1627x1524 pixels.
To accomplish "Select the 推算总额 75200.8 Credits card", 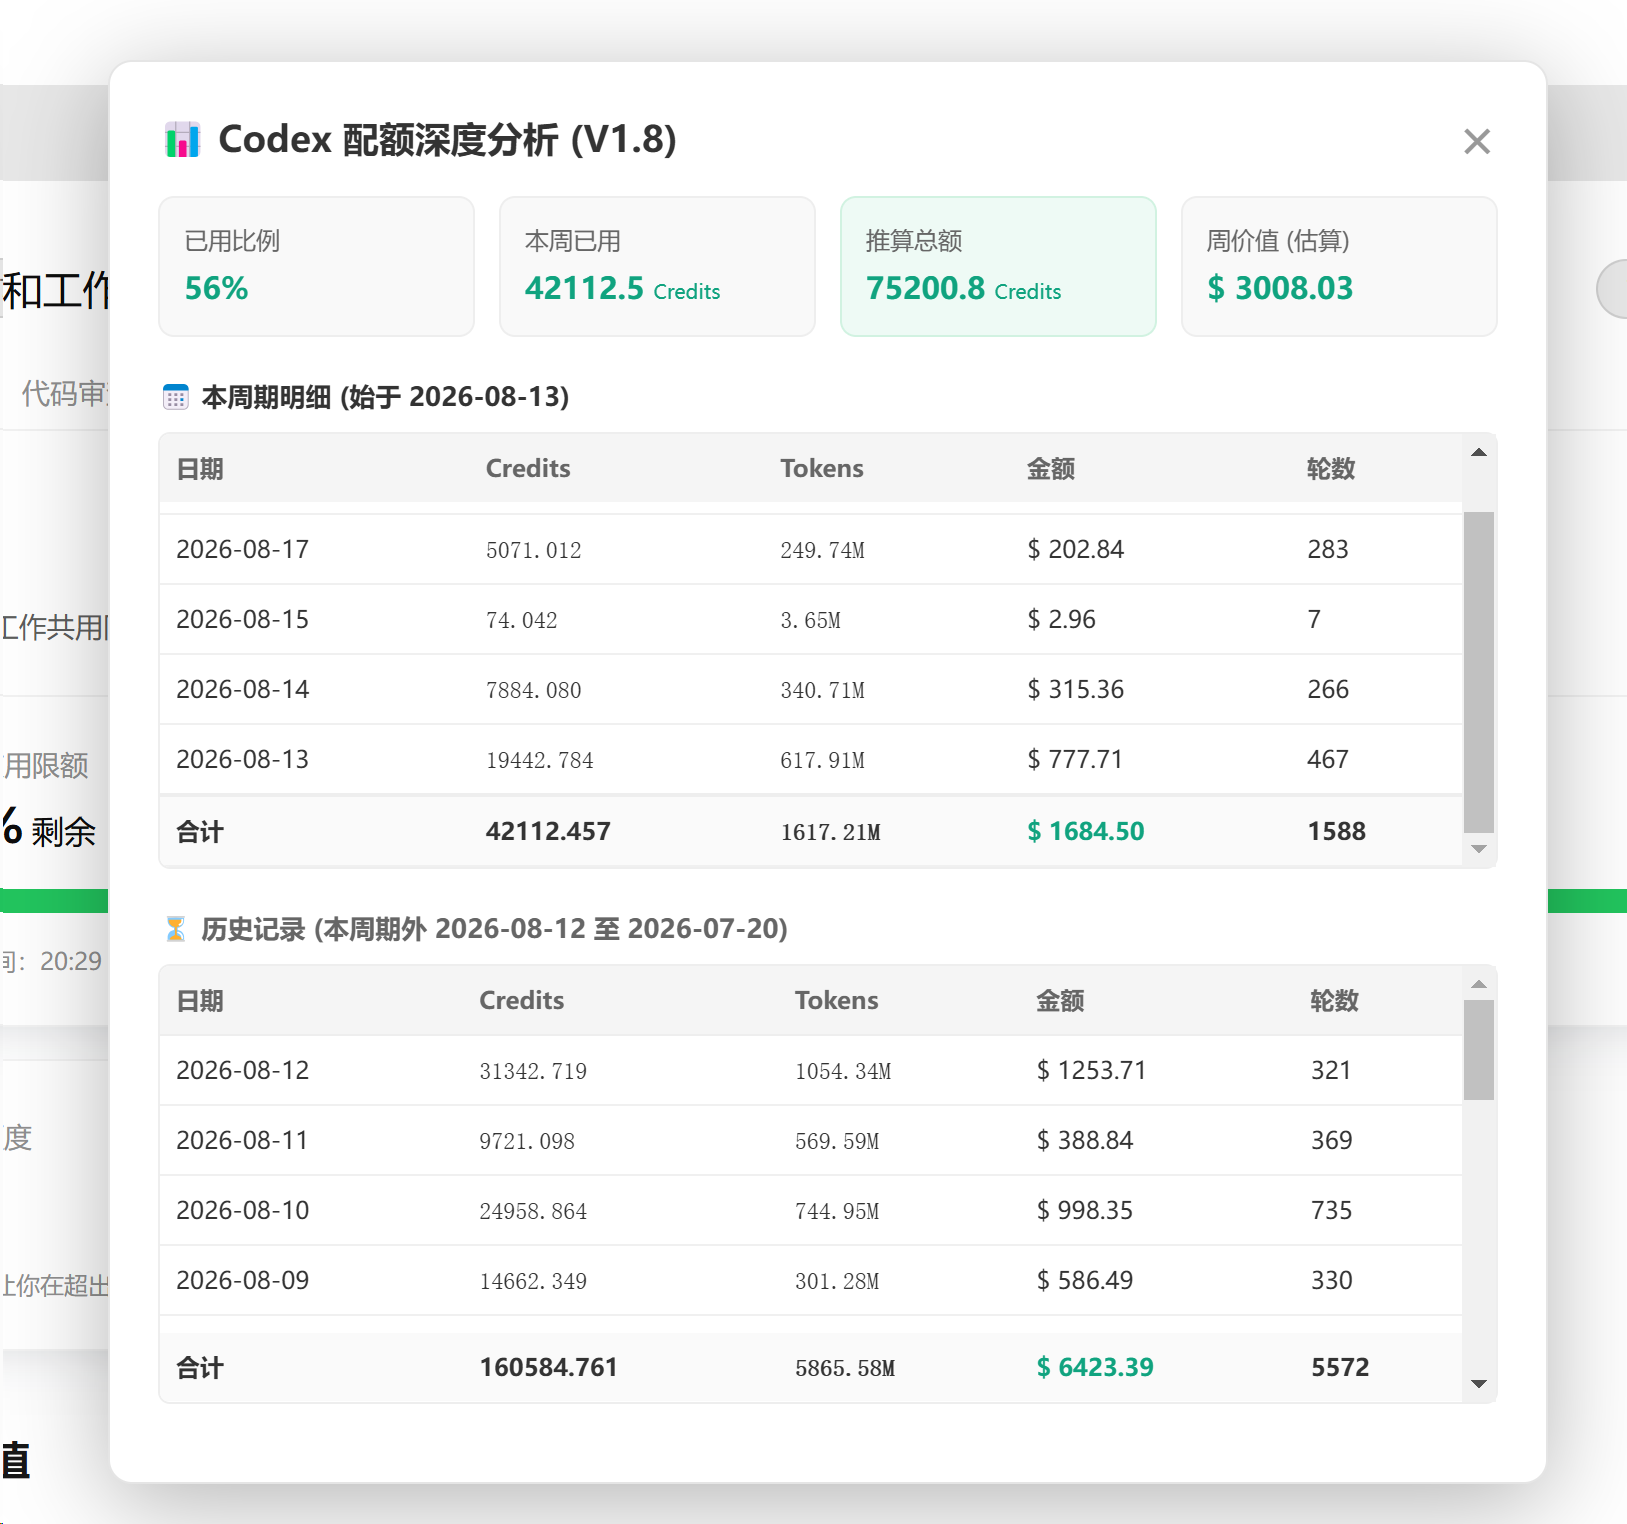I will click(x=998, y=266).
